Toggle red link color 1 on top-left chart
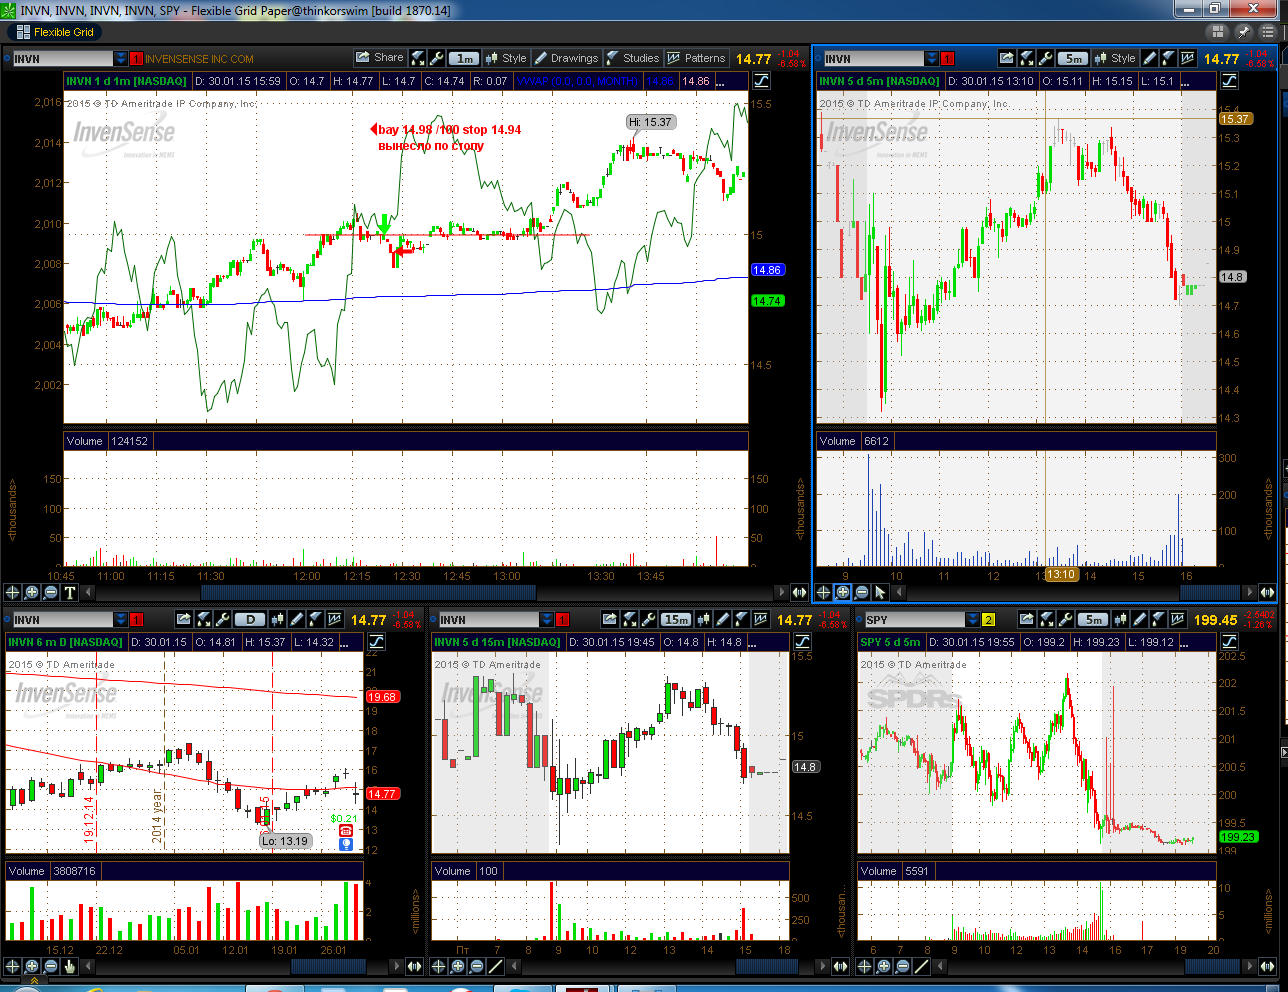This screenshot has width=1288, height=992. tap(137, 59)
